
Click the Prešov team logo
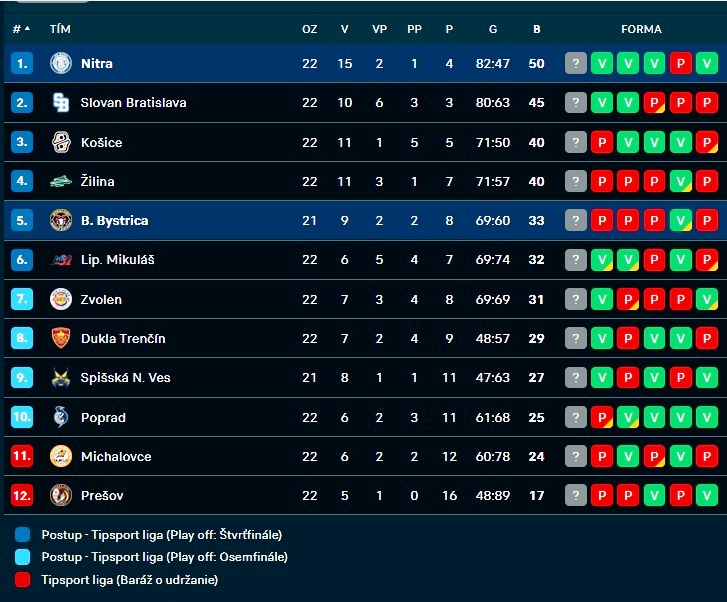point(61,495)
